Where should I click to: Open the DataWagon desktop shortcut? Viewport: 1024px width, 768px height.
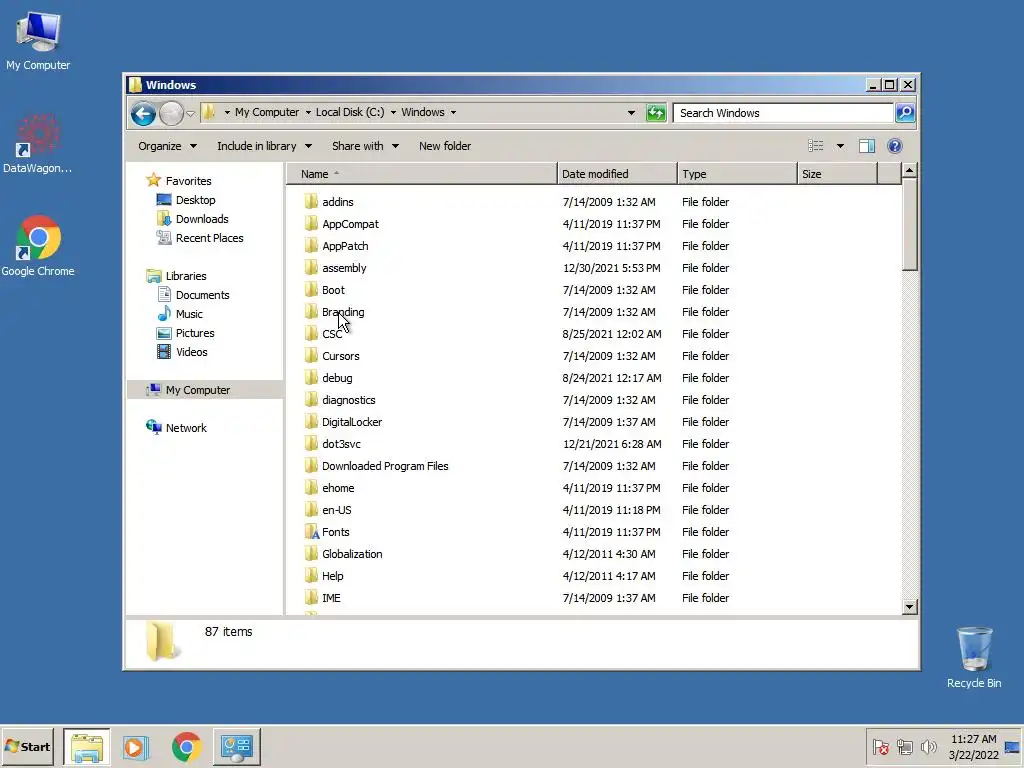[37, 144]
